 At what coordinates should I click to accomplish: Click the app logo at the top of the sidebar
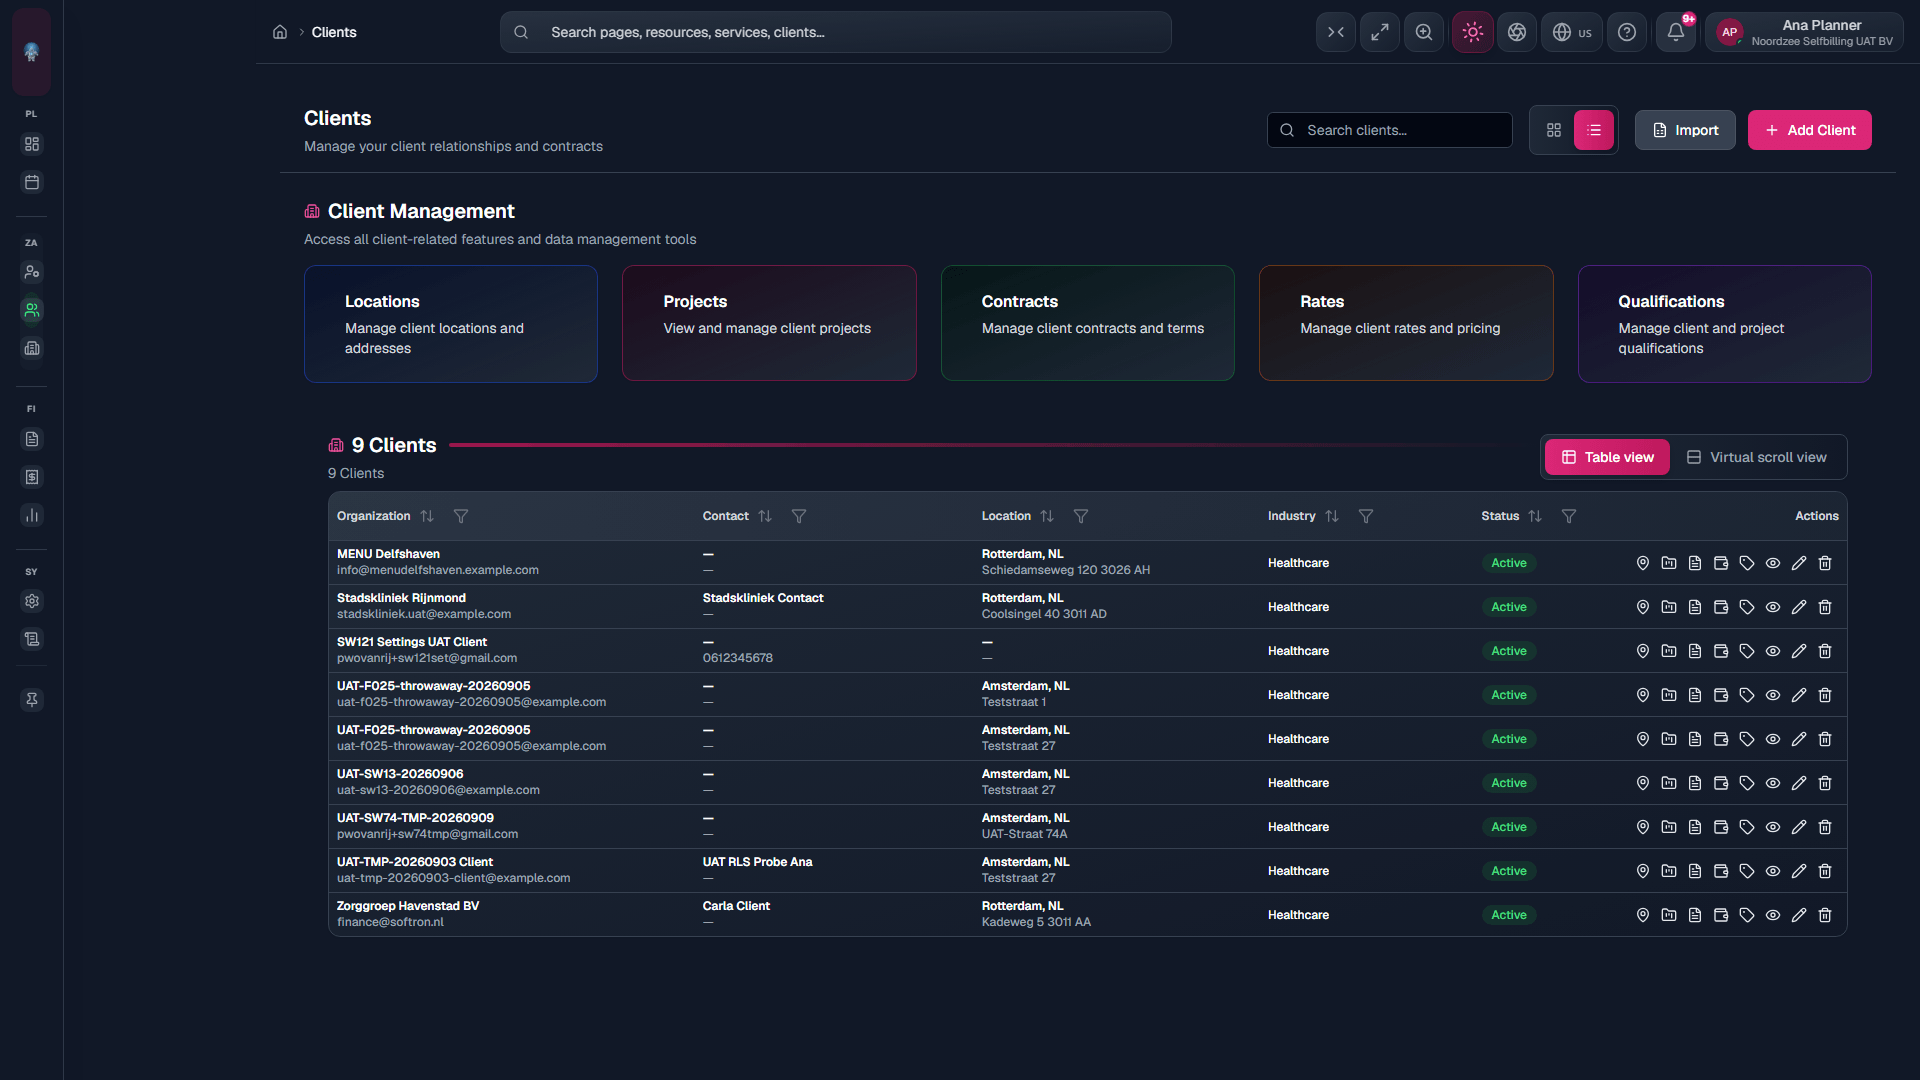(31, 51)
